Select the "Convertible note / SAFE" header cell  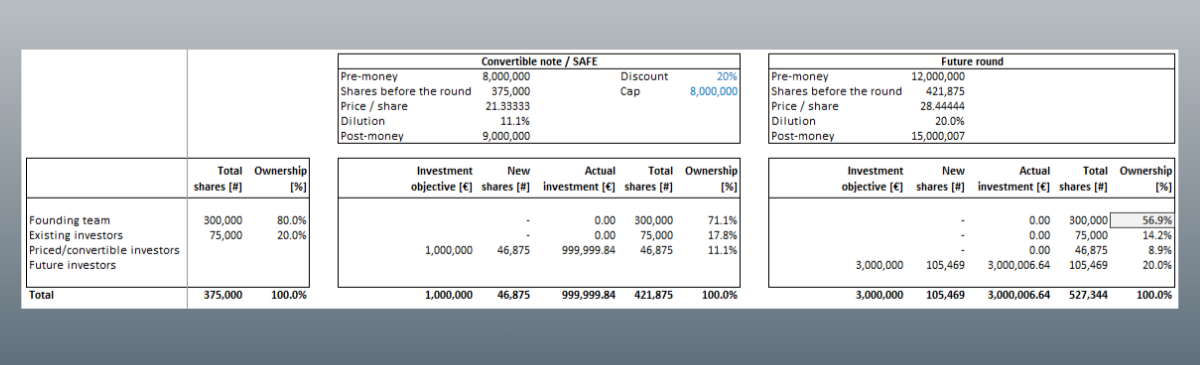tap(539, 61)
